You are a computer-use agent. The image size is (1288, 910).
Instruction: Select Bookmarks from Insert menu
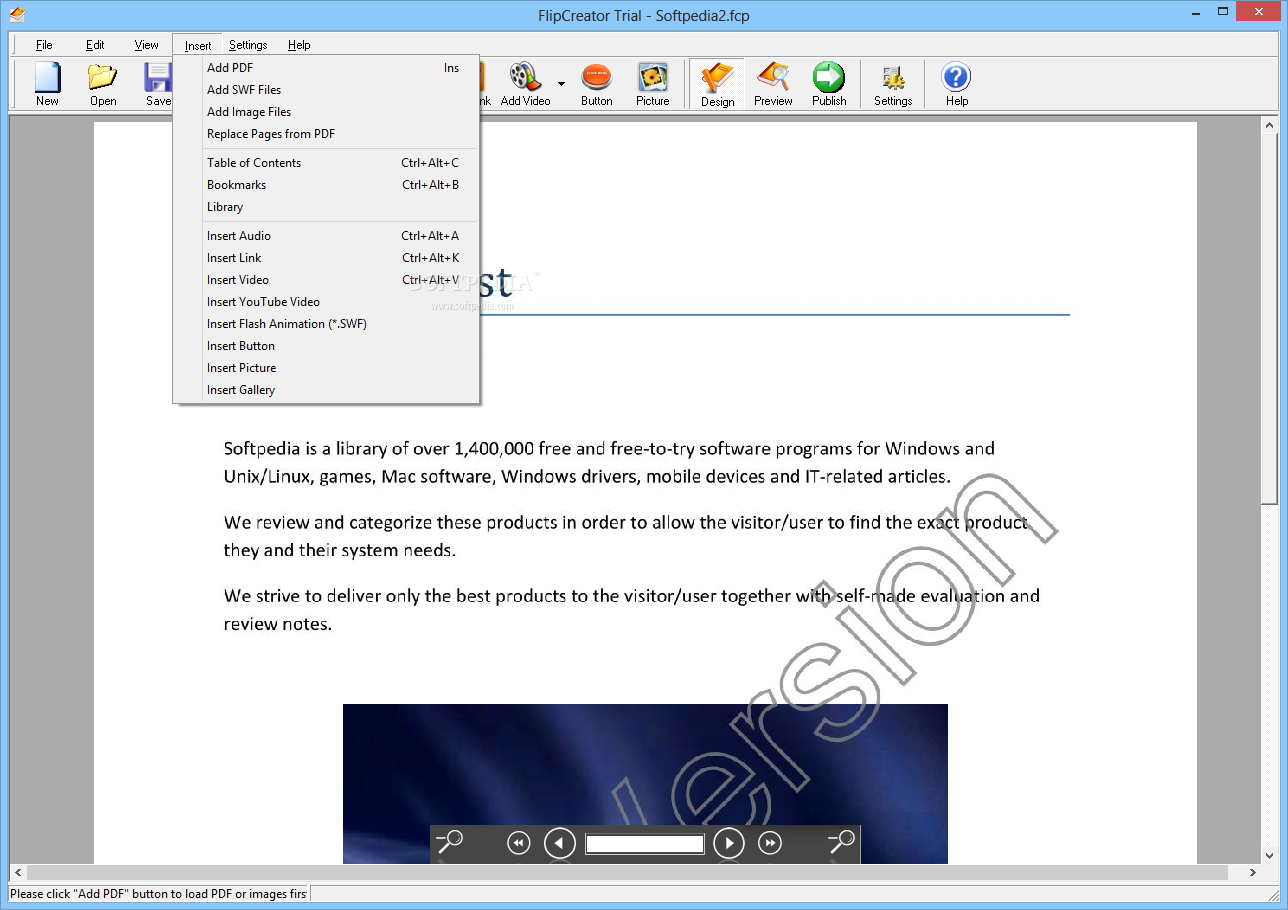pyautogui.click(x=326, y=185)
